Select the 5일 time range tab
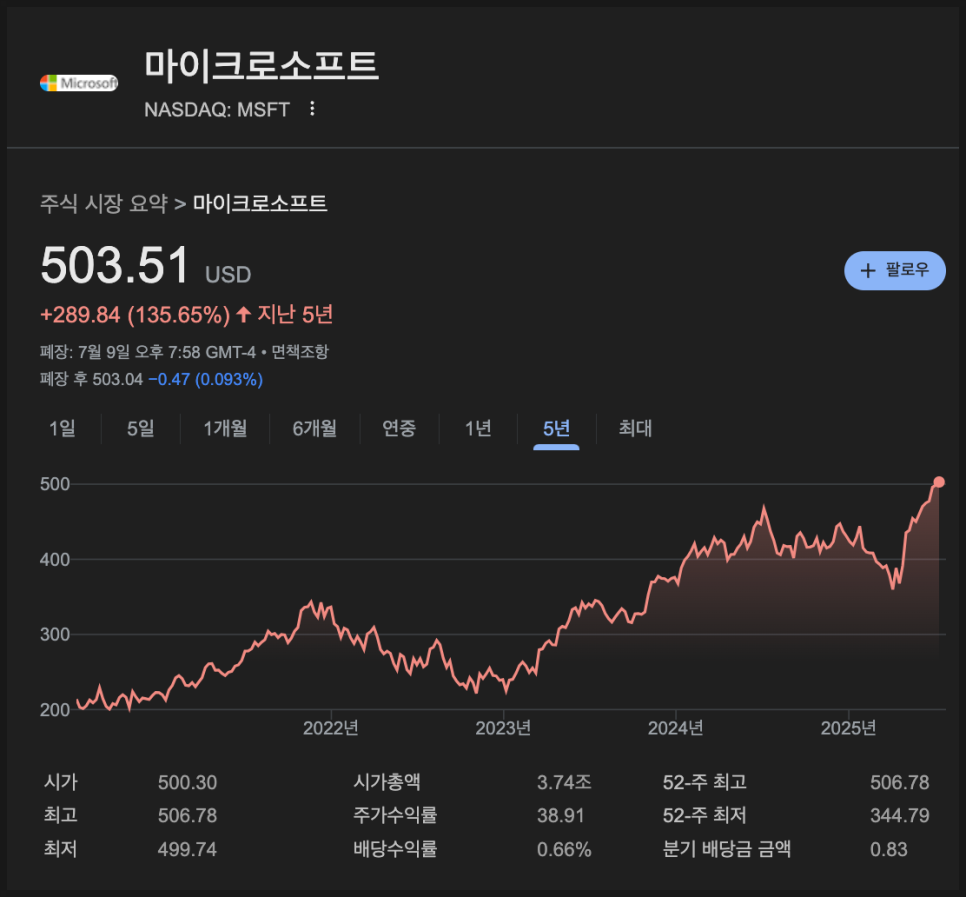 [140, 428]
